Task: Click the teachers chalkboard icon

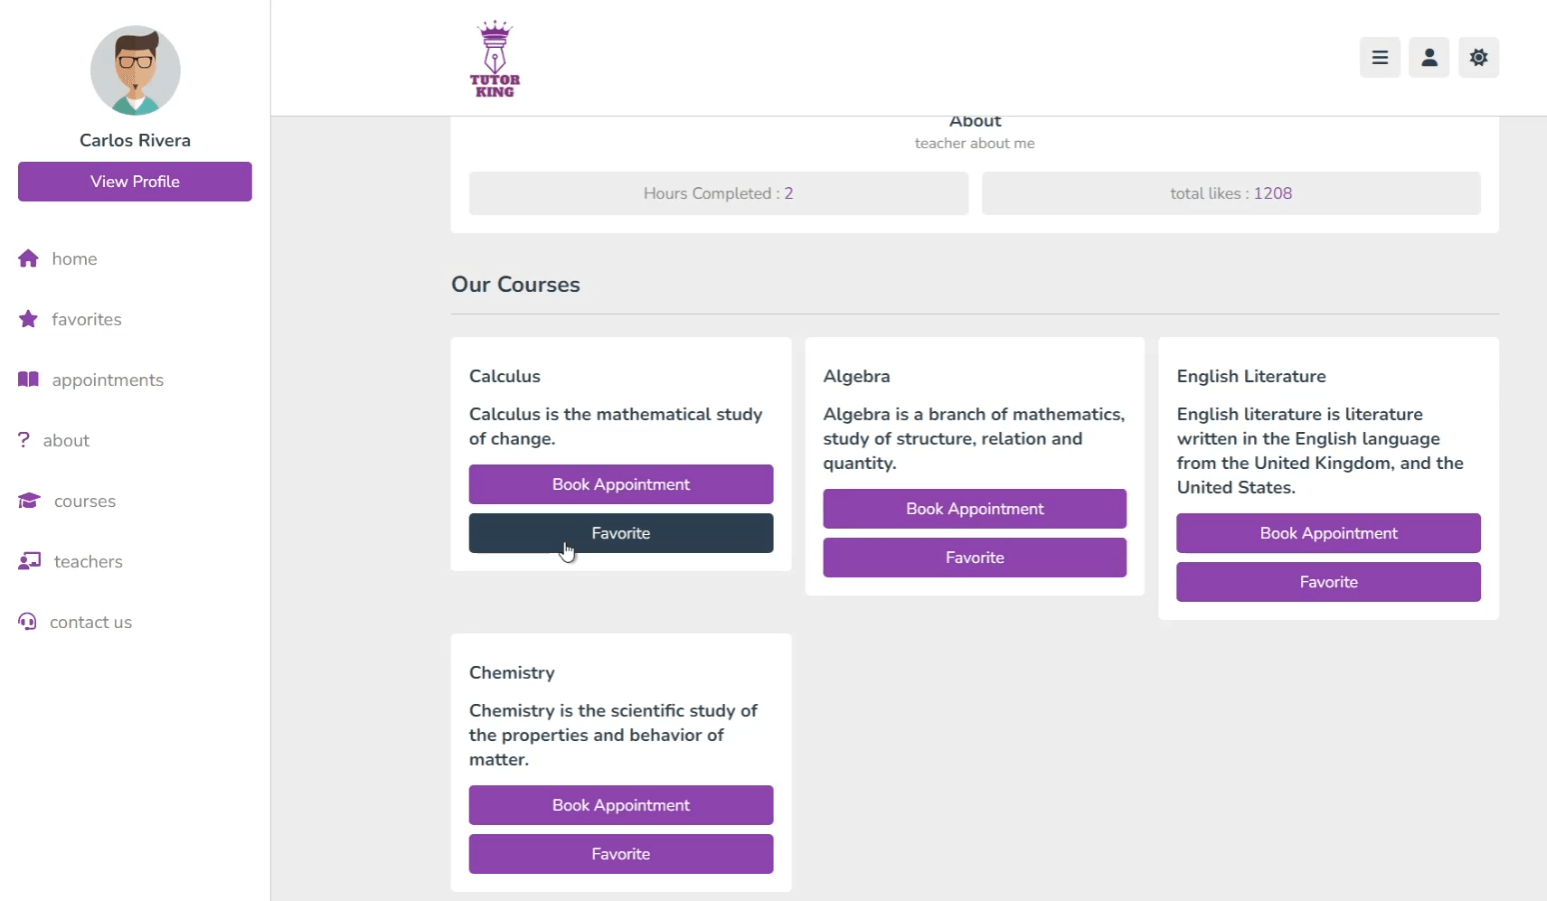Action: click(x=29, y=561)
